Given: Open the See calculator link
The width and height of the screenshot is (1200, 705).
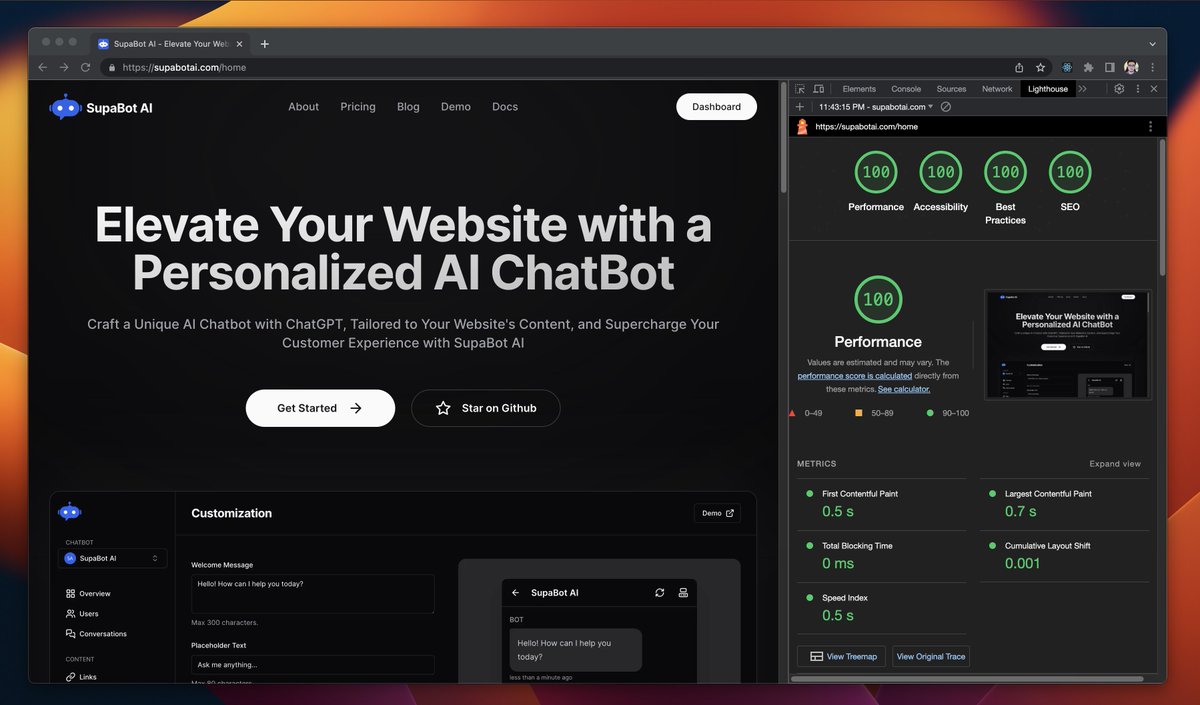Looking at the screenshot, I should [x=904, y=389].
